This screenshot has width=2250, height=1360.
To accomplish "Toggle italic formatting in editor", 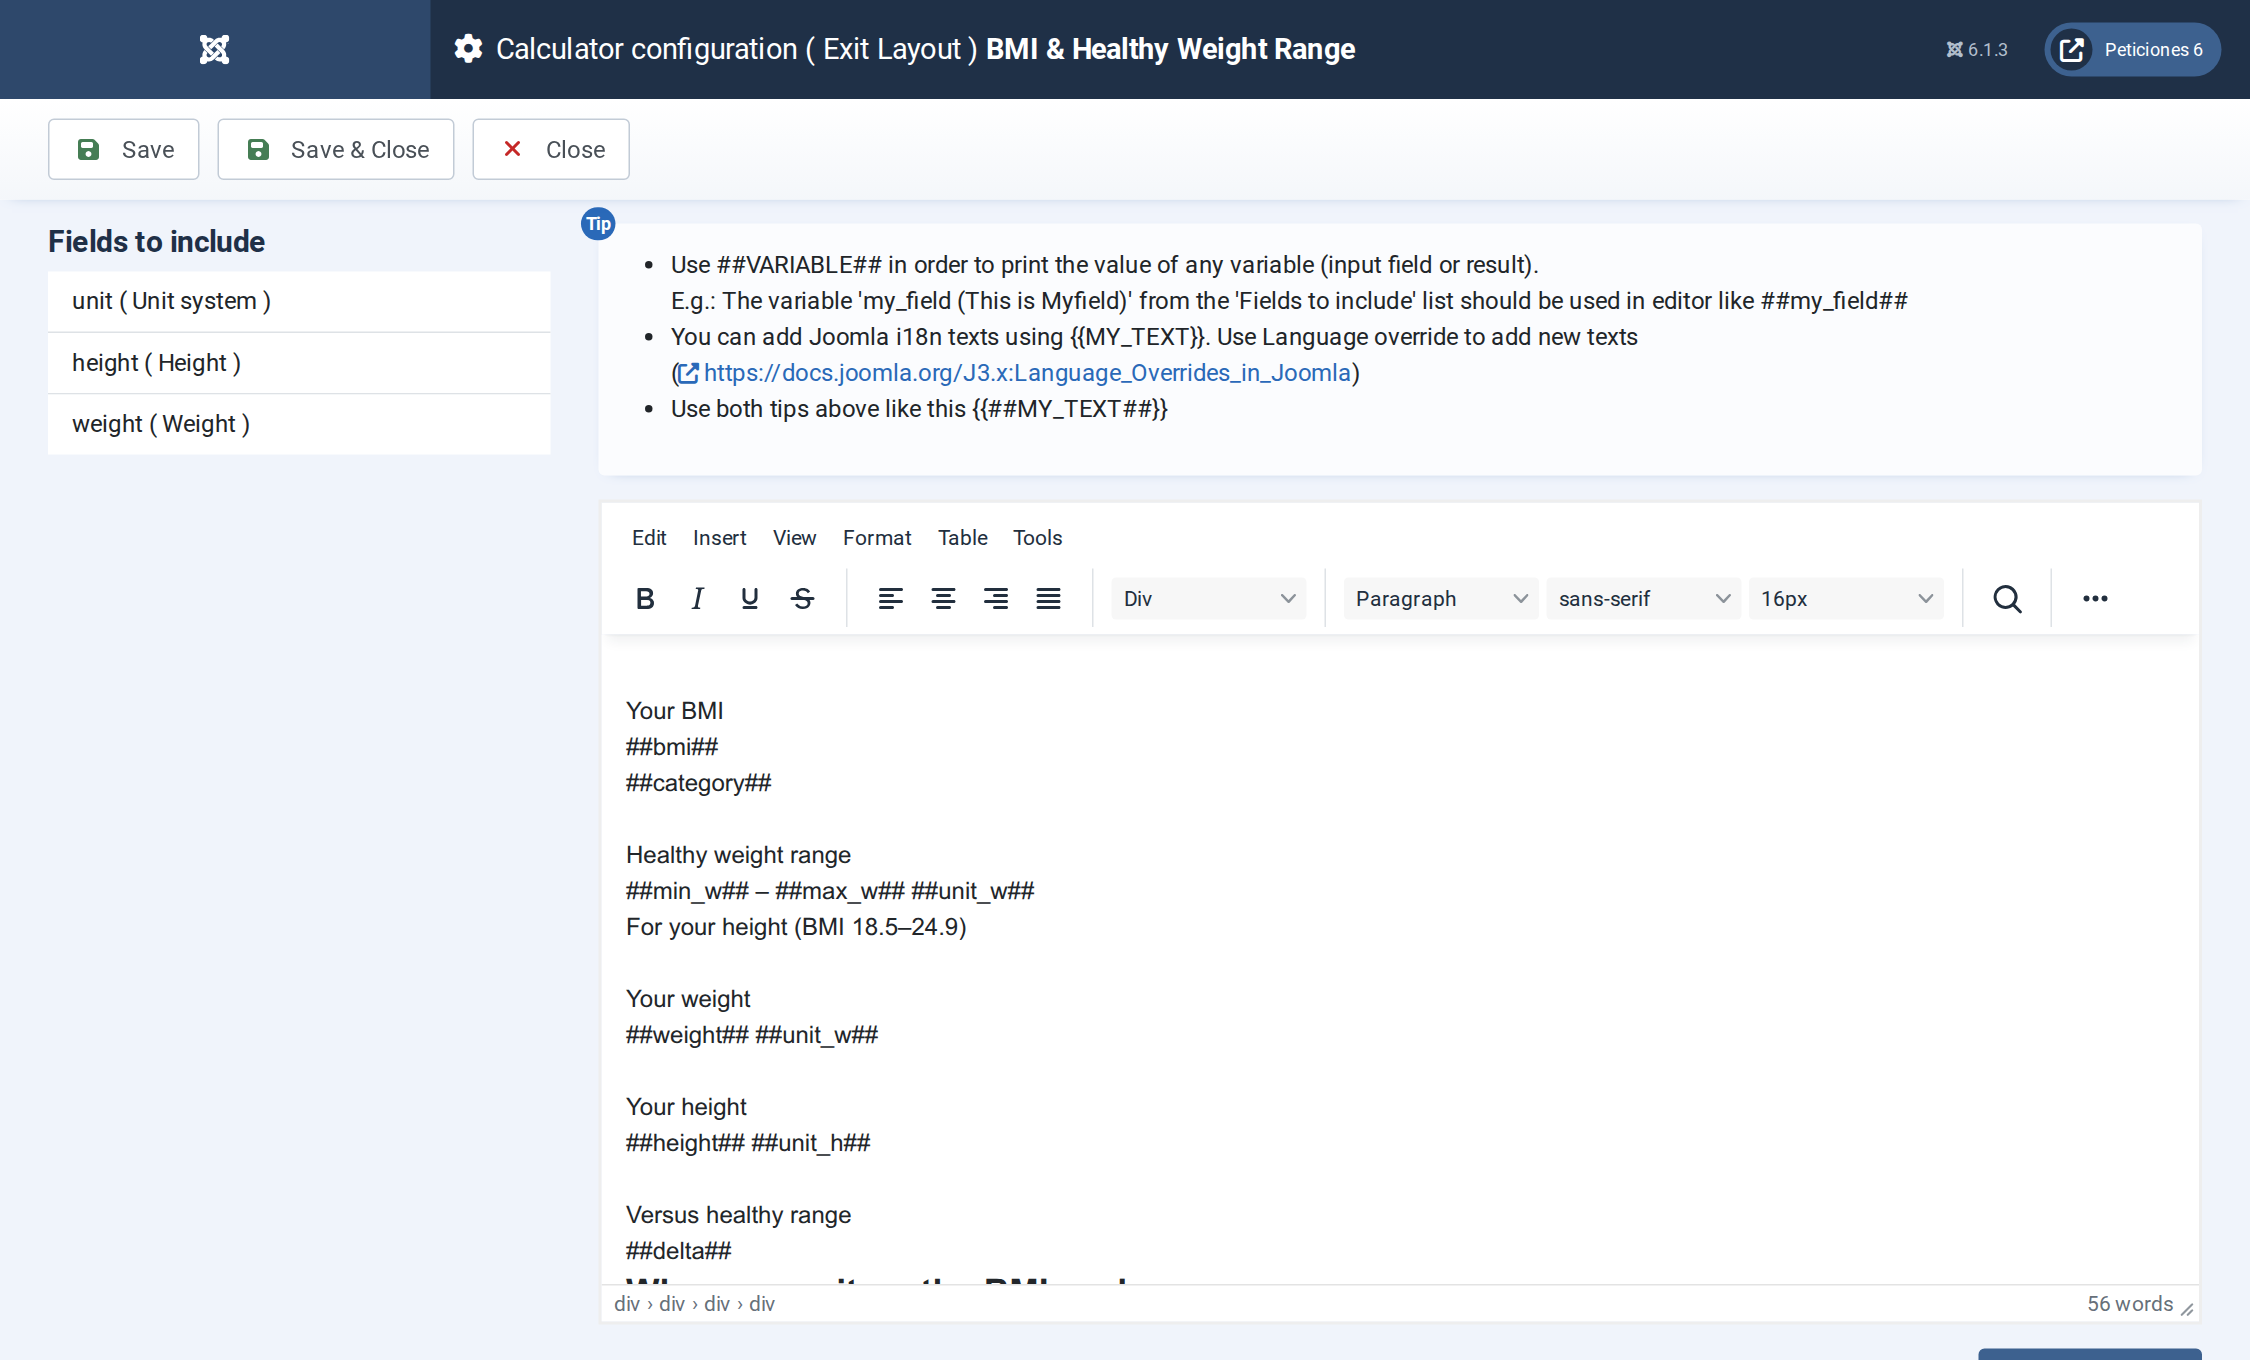I will [697, 598].
